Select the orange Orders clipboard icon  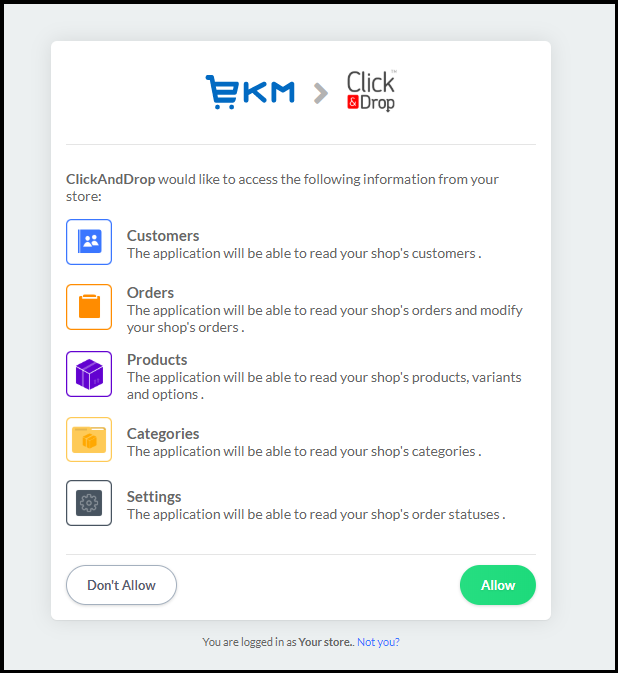(x=89, y=307)
